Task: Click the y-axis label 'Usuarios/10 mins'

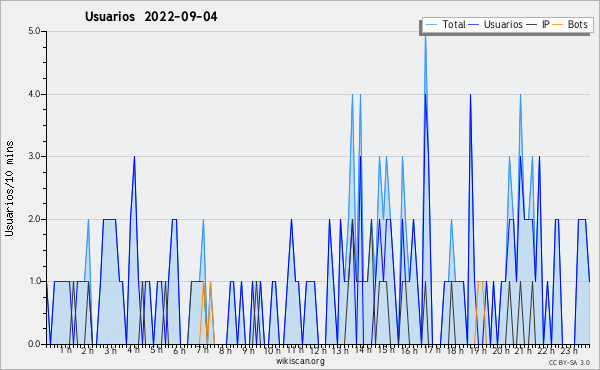Action: click(x=9, y=188)
